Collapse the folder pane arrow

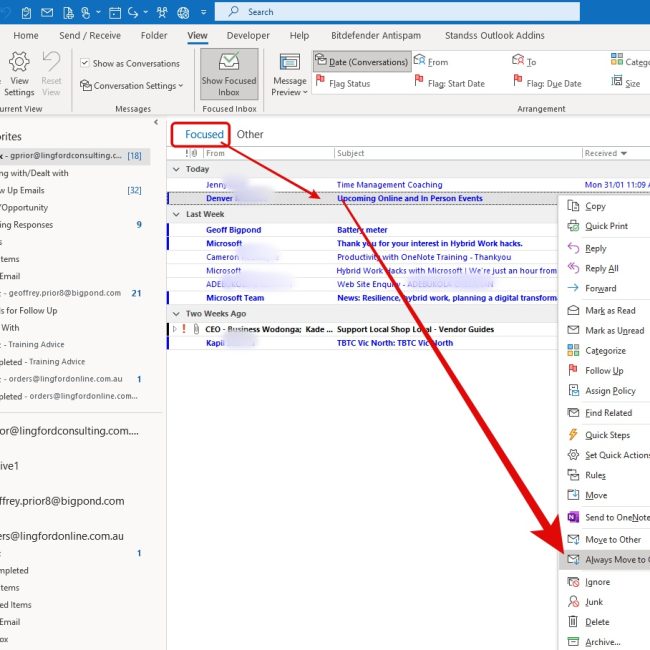click(156, 122)
